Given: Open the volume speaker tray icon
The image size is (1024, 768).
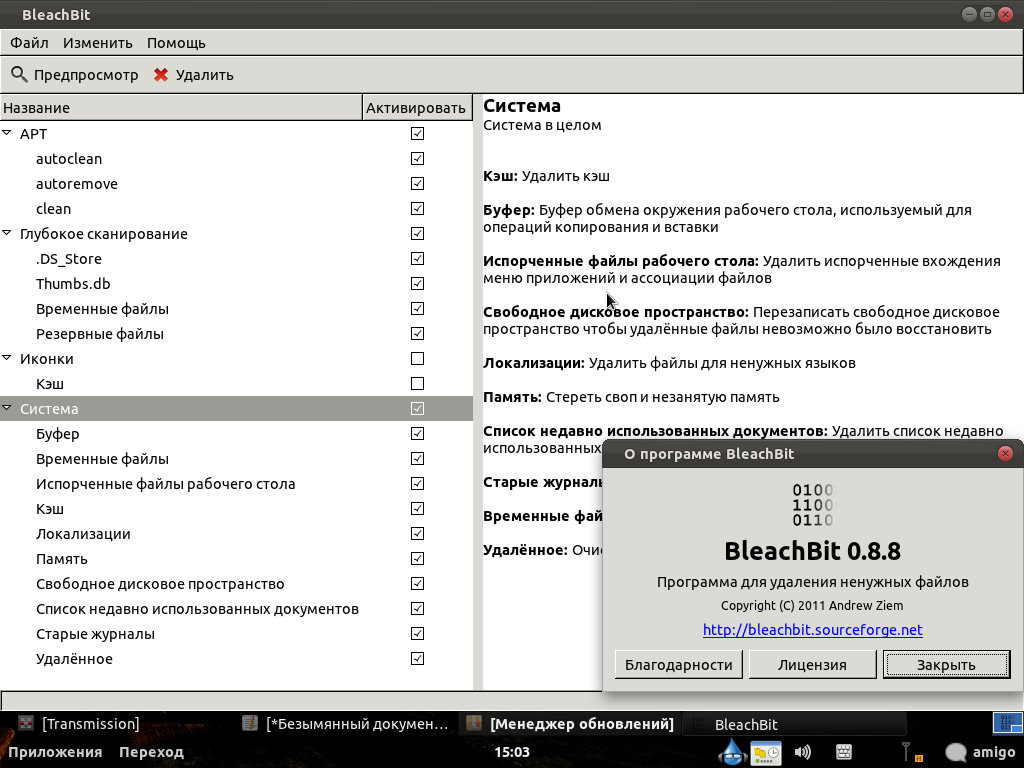Looking at the screenshot, I should pos(803,752).
